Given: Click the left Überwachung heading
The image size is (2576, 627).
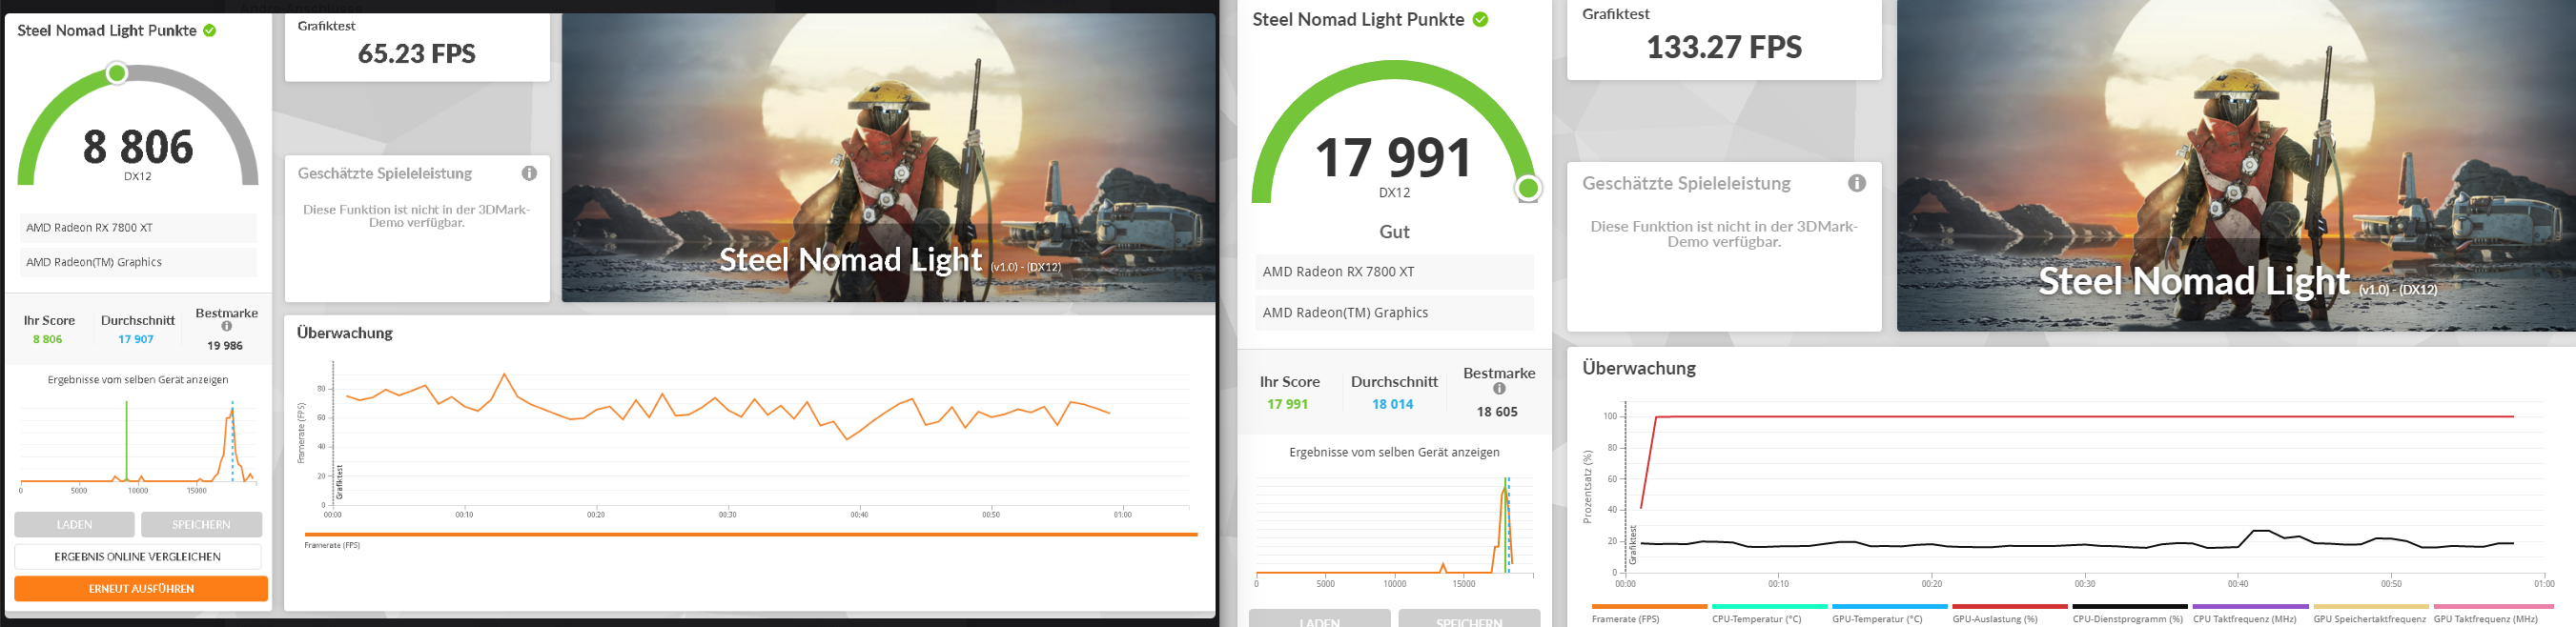Looking at the screenshot, I should 345,333.
